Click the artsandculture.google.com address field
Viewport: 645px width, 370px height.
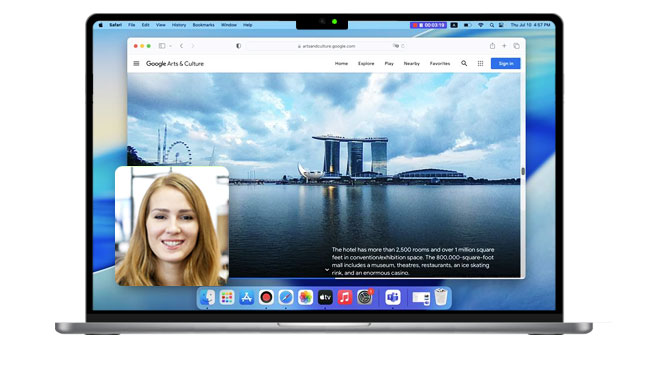point(327,46)
